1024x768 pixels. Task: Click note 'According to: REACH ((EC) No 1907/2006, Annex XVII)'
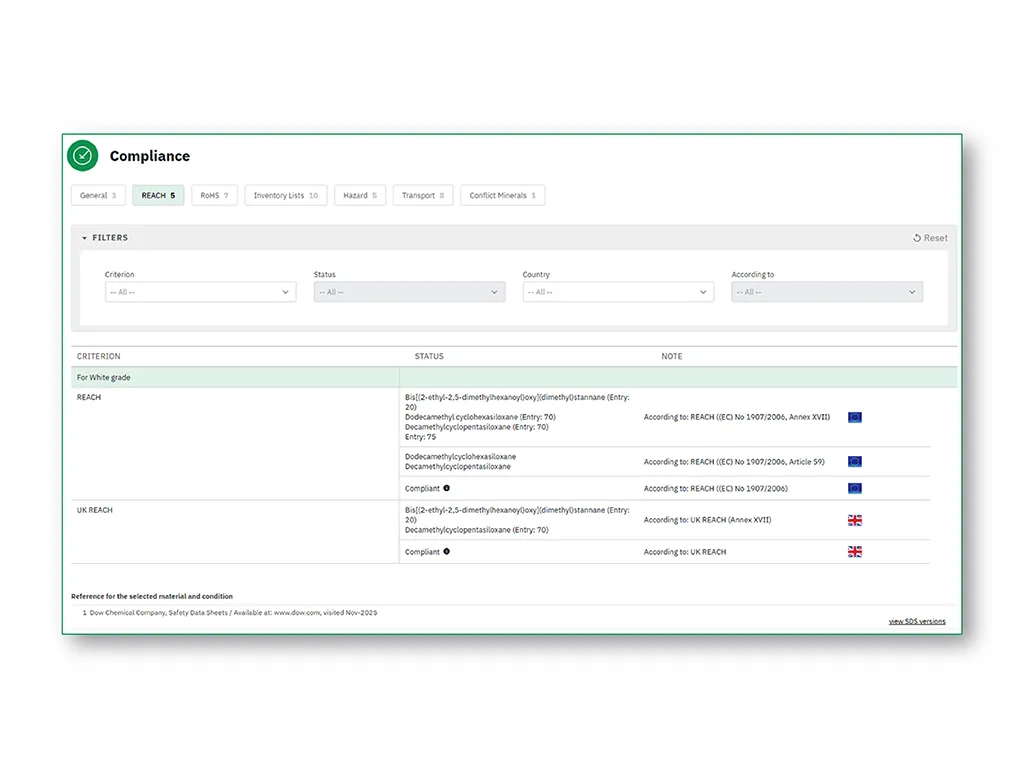pyautogui.click(x=737, y=417)
